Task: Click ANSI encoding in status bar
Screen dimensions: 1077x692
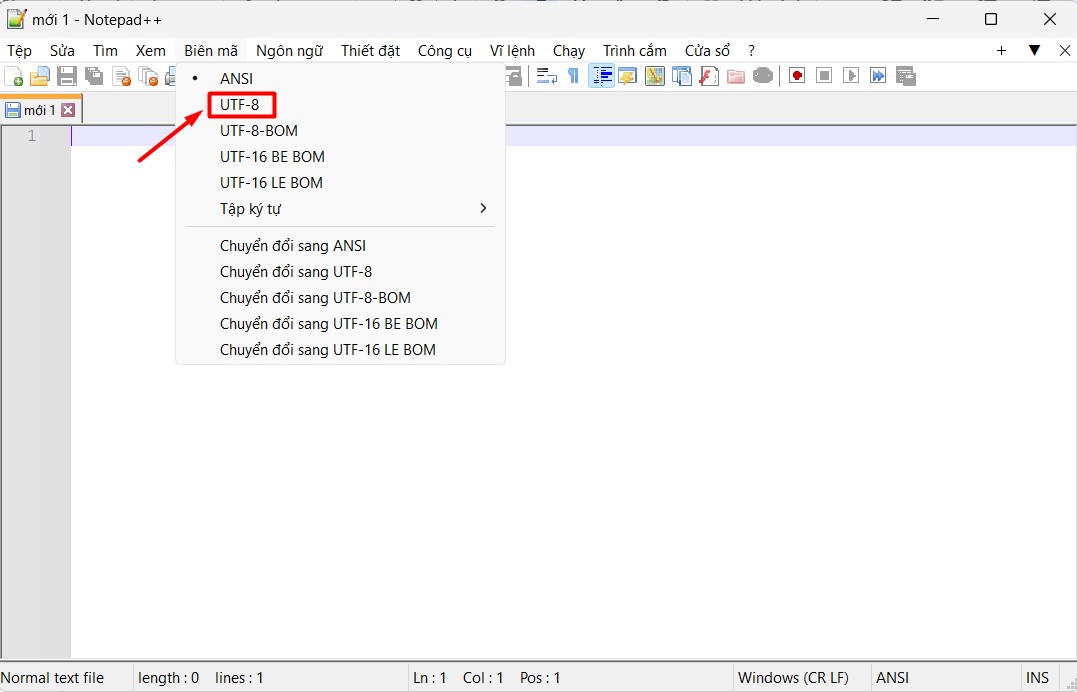Action: coord(892,678)
